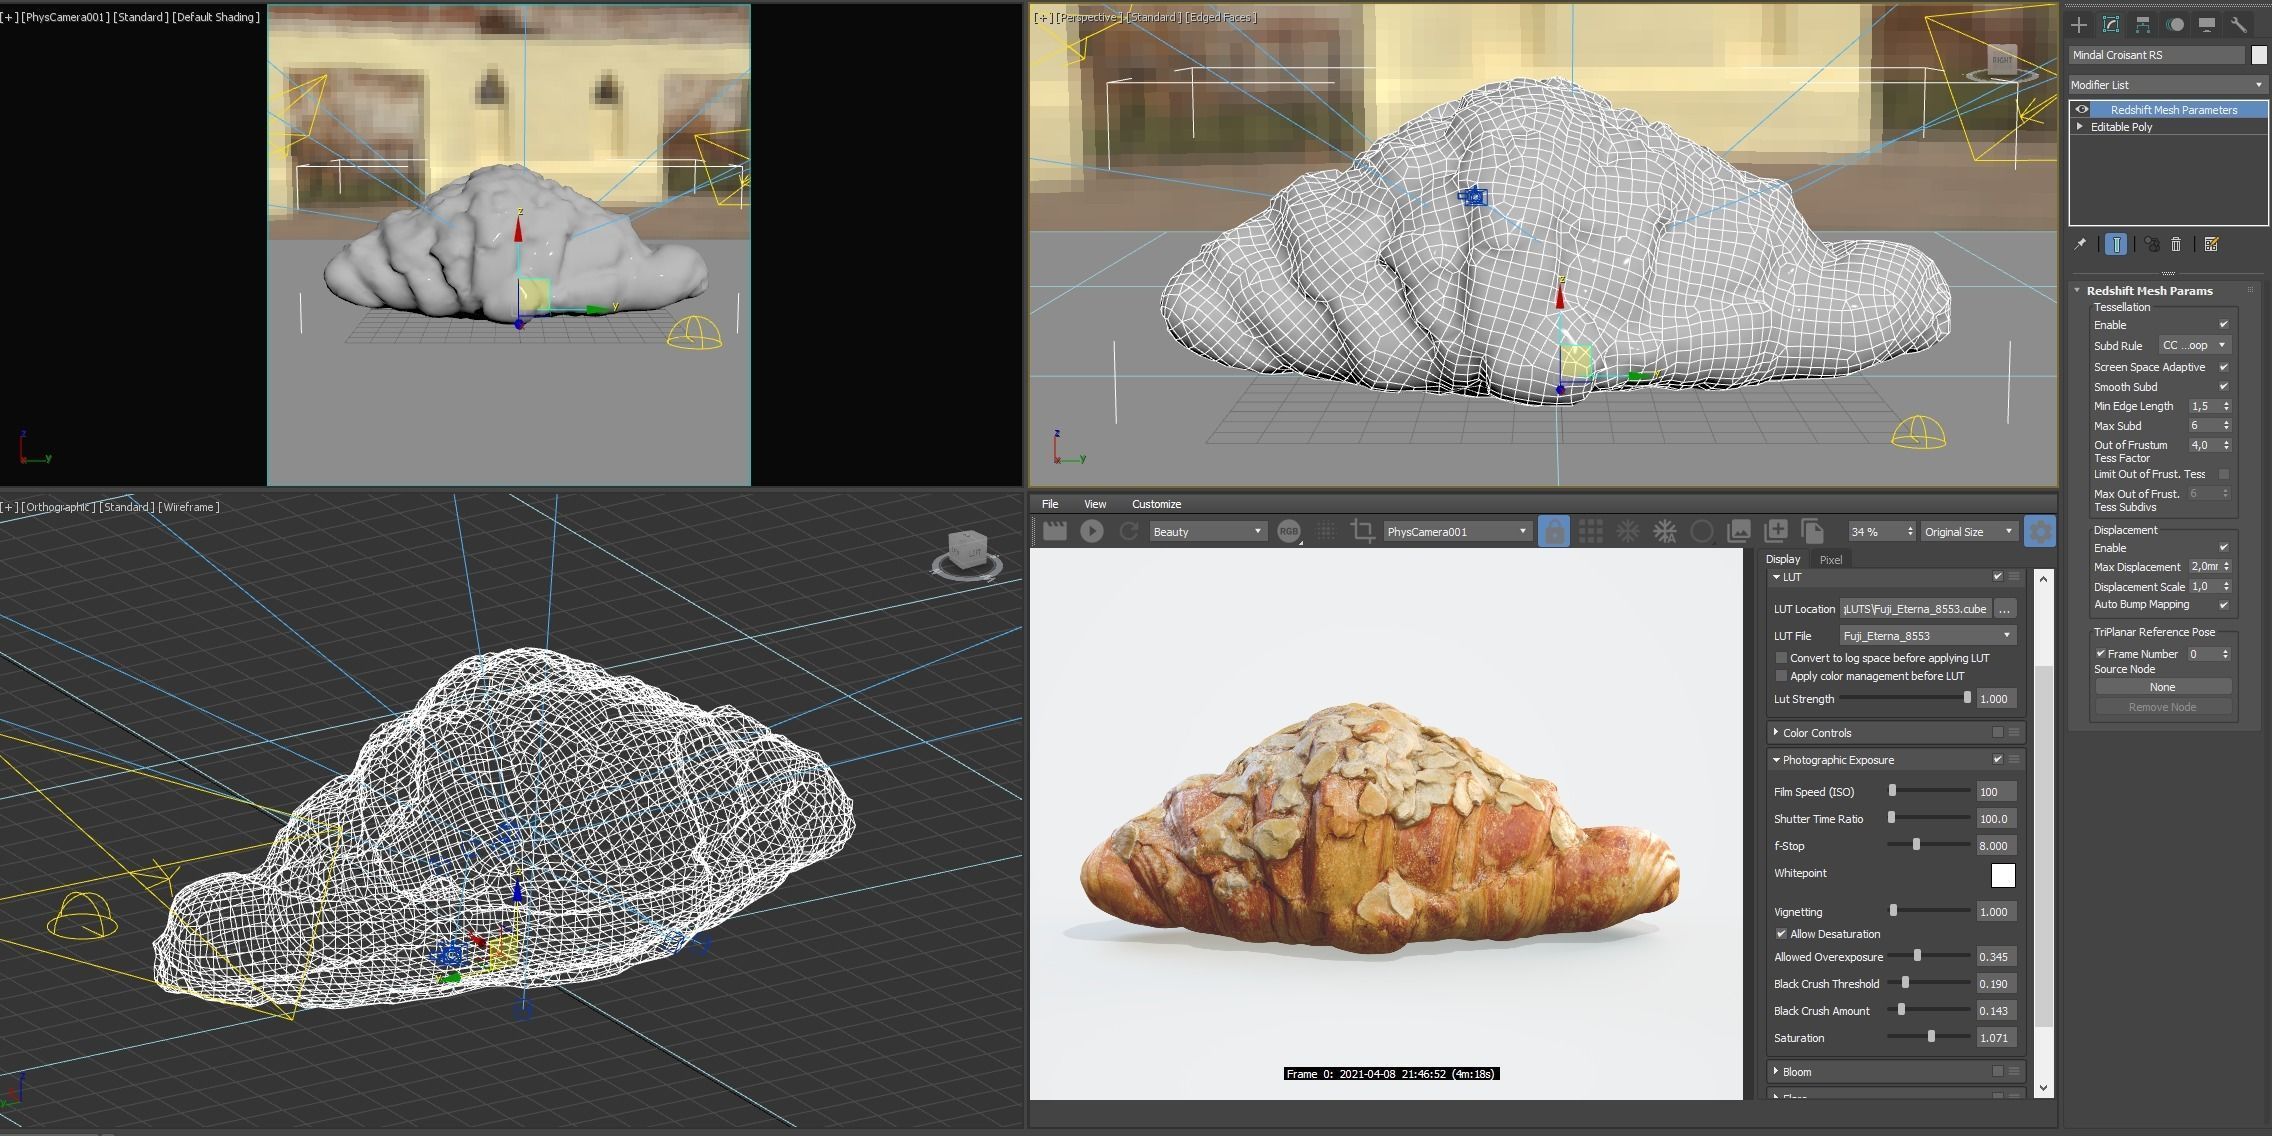Open the Subd Rule dropdown
Screen dimensions: 2272x1136
[2195, 346]
